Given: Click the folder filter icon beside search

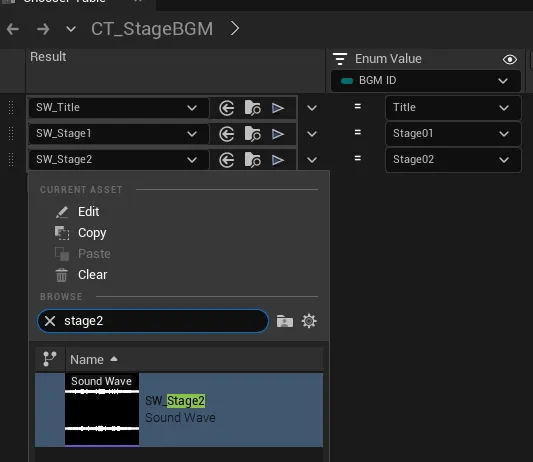Looking at the screenshot, I should point(285,321).
